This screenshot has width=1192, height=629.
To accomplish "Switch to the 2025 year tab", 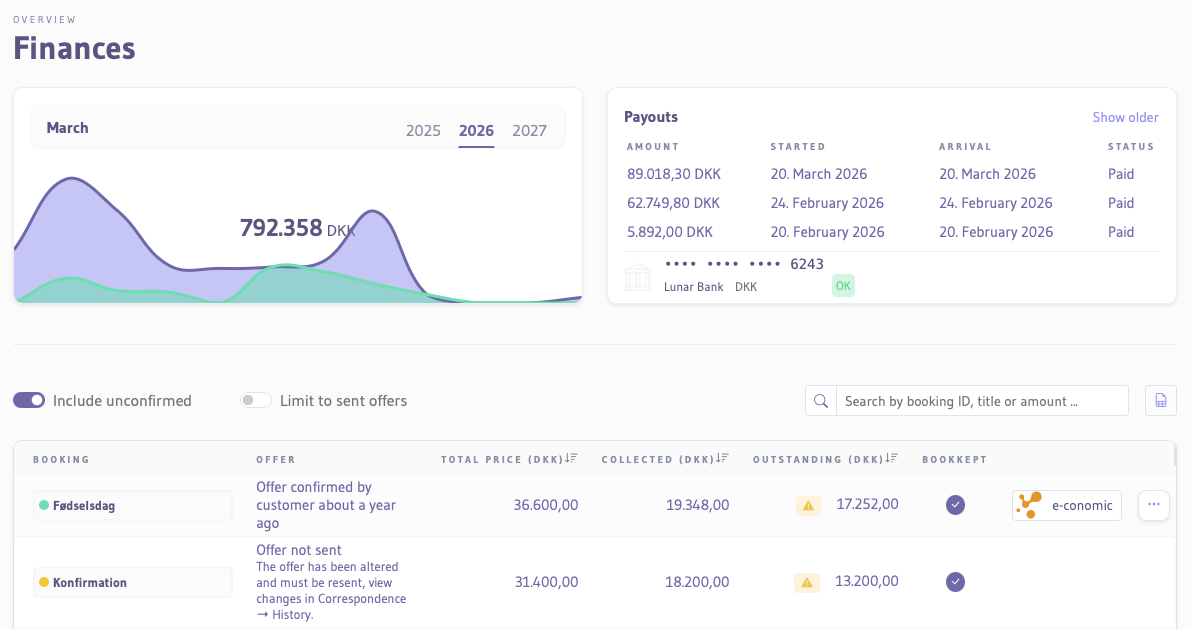I will tap(423, 131).
